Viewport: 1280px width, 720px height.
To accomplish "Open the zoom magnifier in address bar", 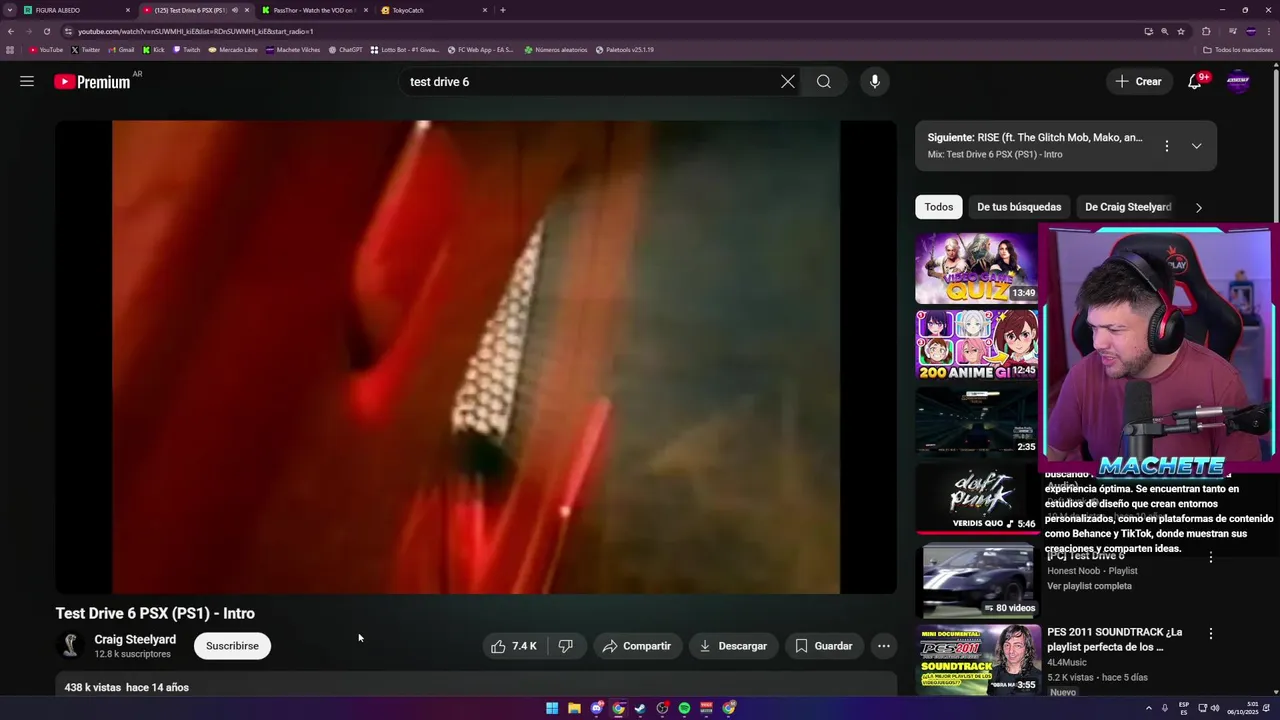I will point(1164,31).
